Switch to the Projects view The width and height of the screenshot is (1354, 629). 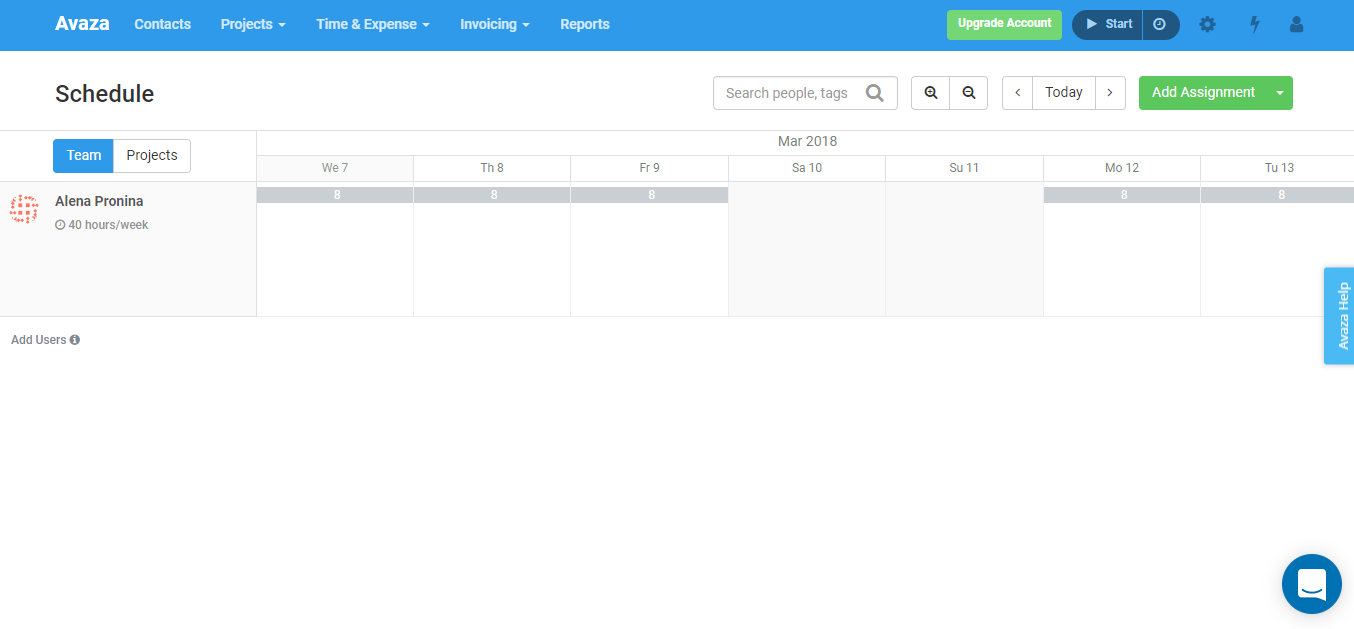(152, 155)
